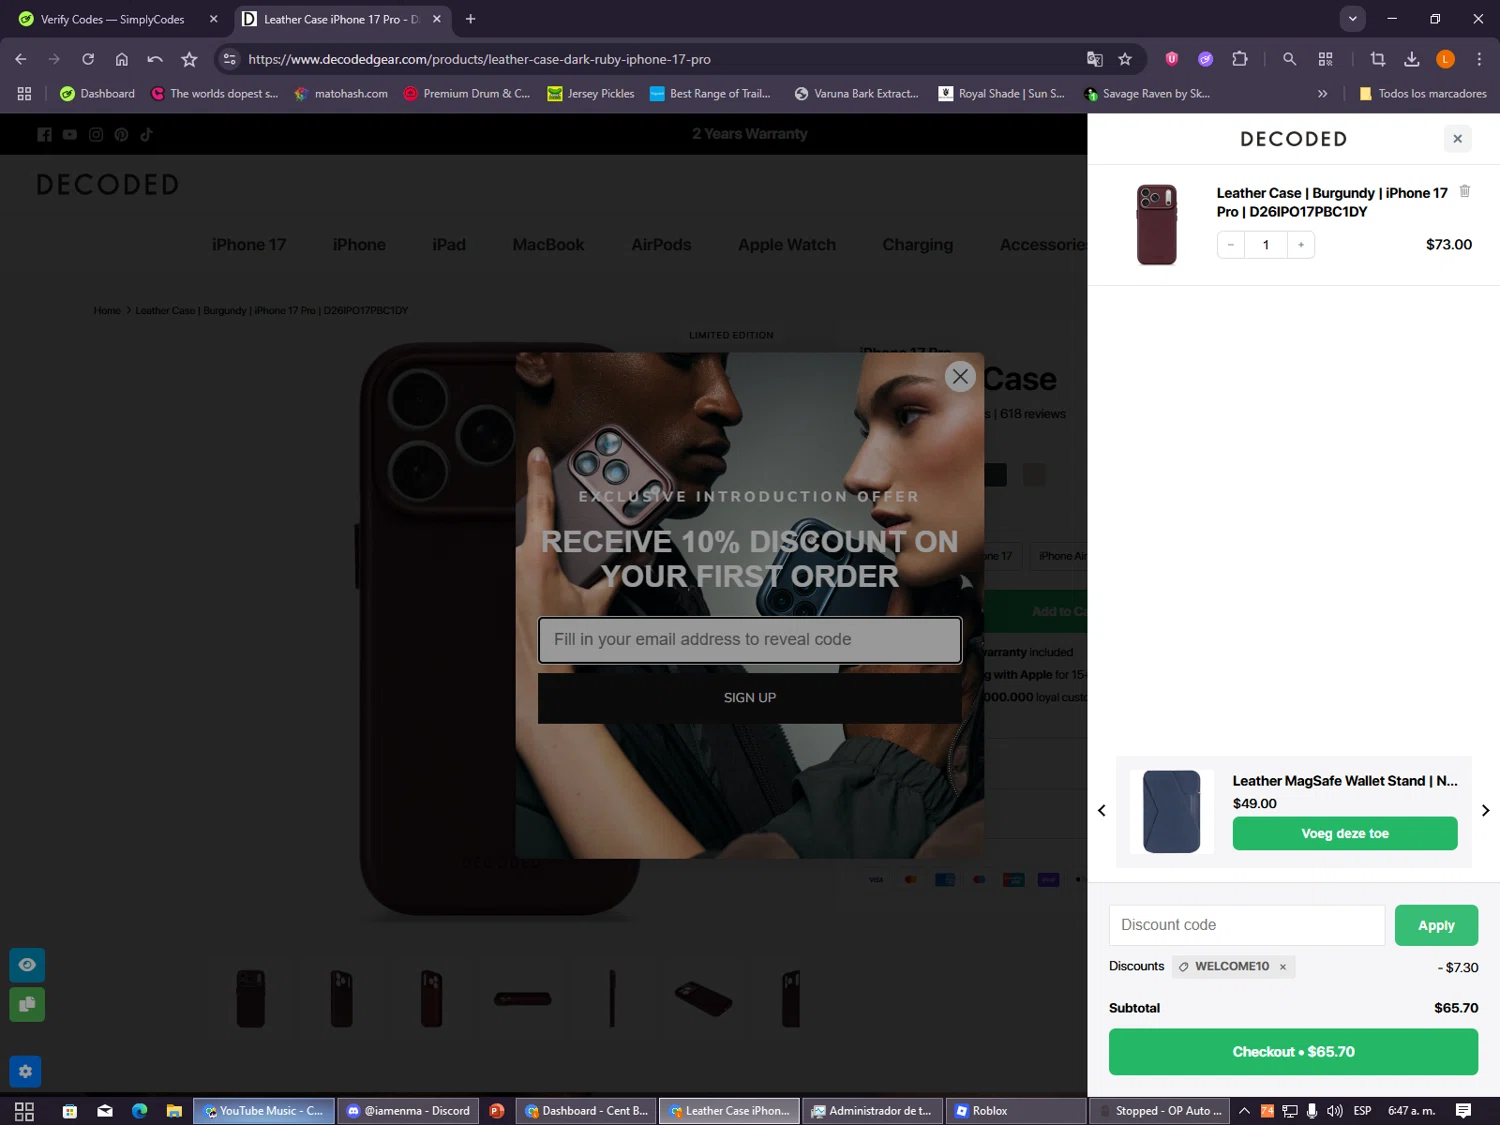1500x1125 pixels.
Task: Reload the page with refresh icon
Action: coord(88,59)
